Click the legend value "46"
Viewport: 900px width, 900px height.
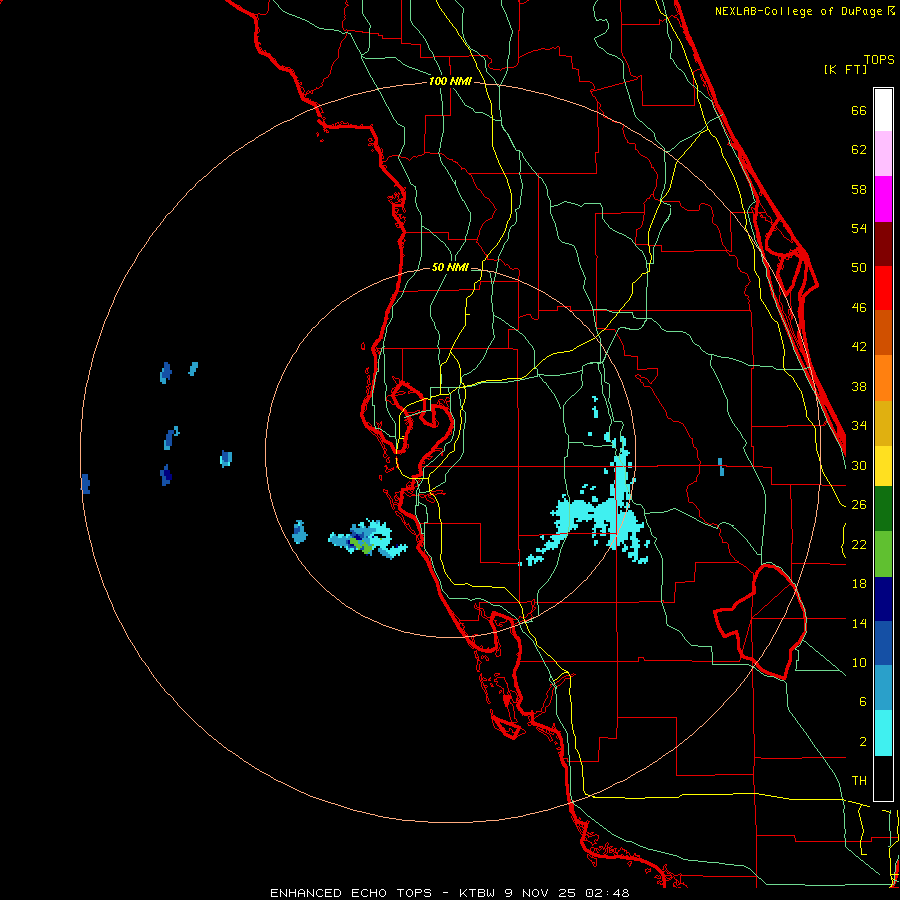pos(859,307)
